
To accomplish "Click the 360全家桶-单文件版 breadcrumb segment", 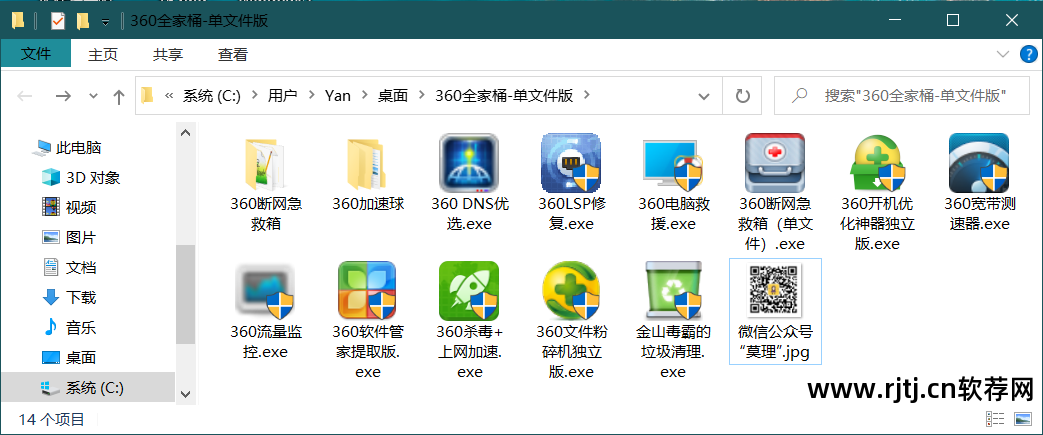I will click(504, 96).
